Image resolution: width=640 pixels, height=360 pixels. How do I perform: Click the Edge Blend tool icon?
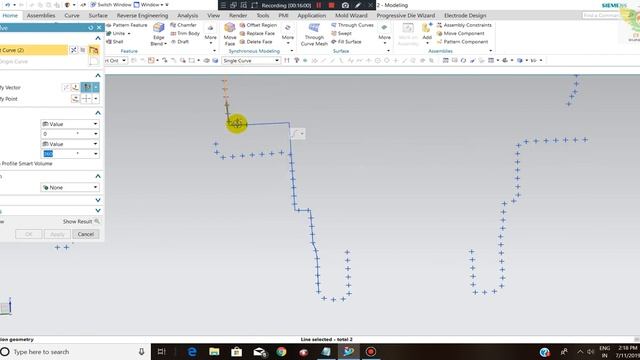pos(158,34)
